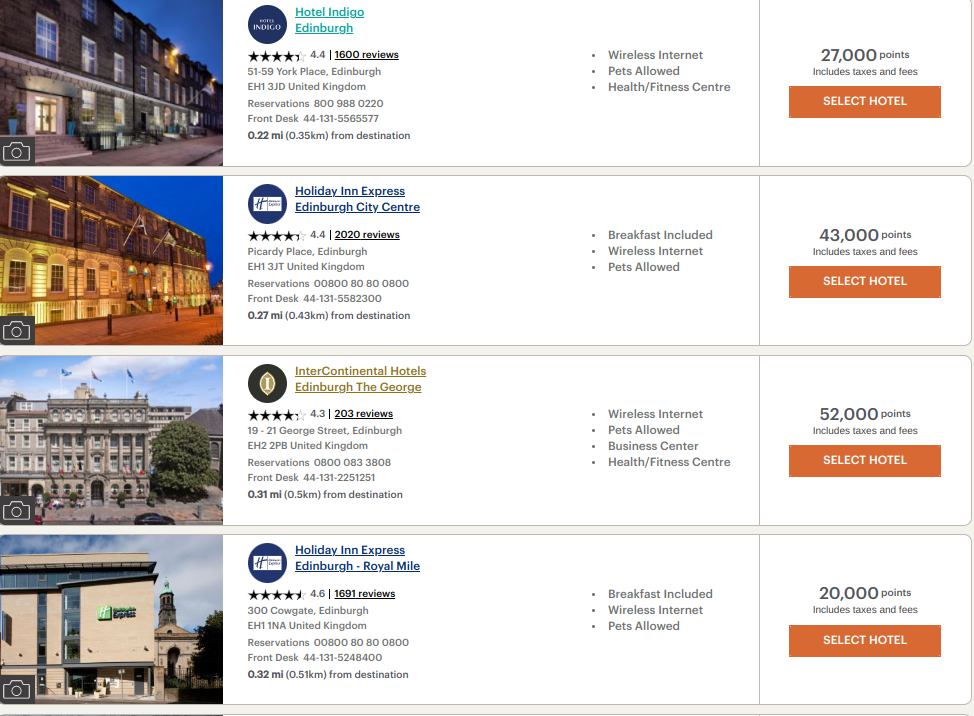Open Holiday Inn Express Edinburgh City Centre link
The height and width of the screenshot is (716, 974).
click(x=357, y=199)
